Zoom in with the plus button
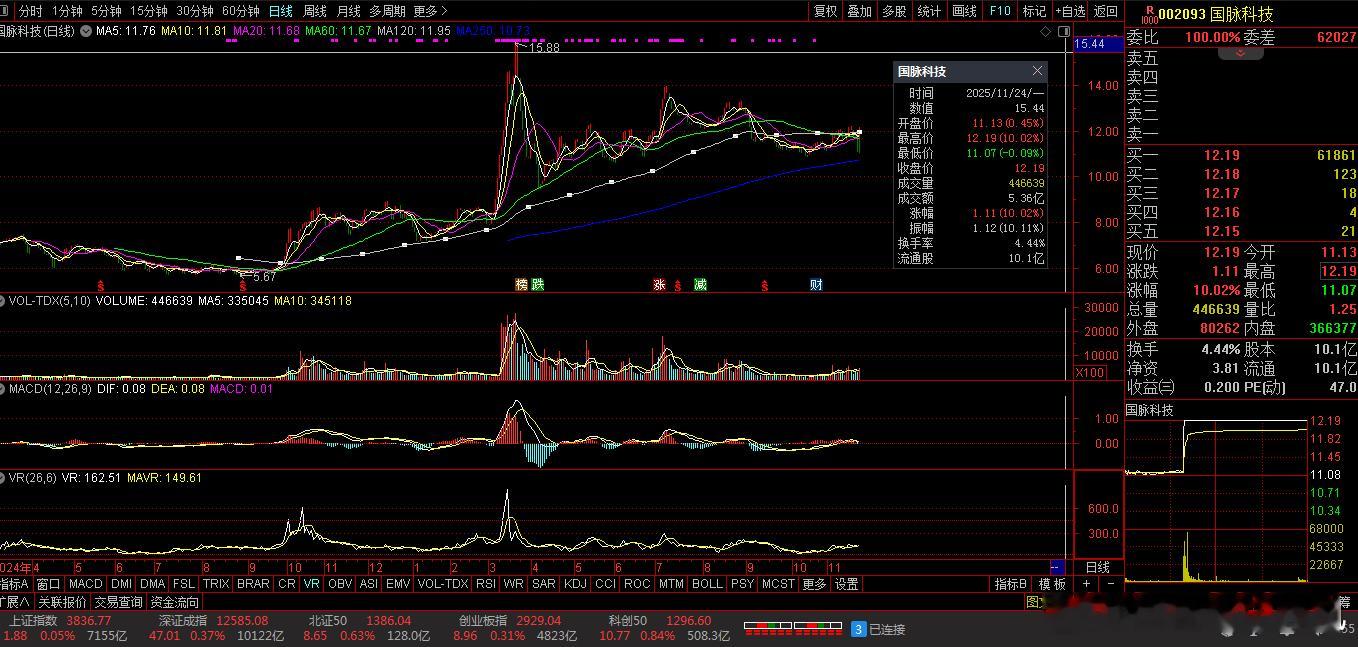Viewport: 1358px width, 647px height. 1086,584
